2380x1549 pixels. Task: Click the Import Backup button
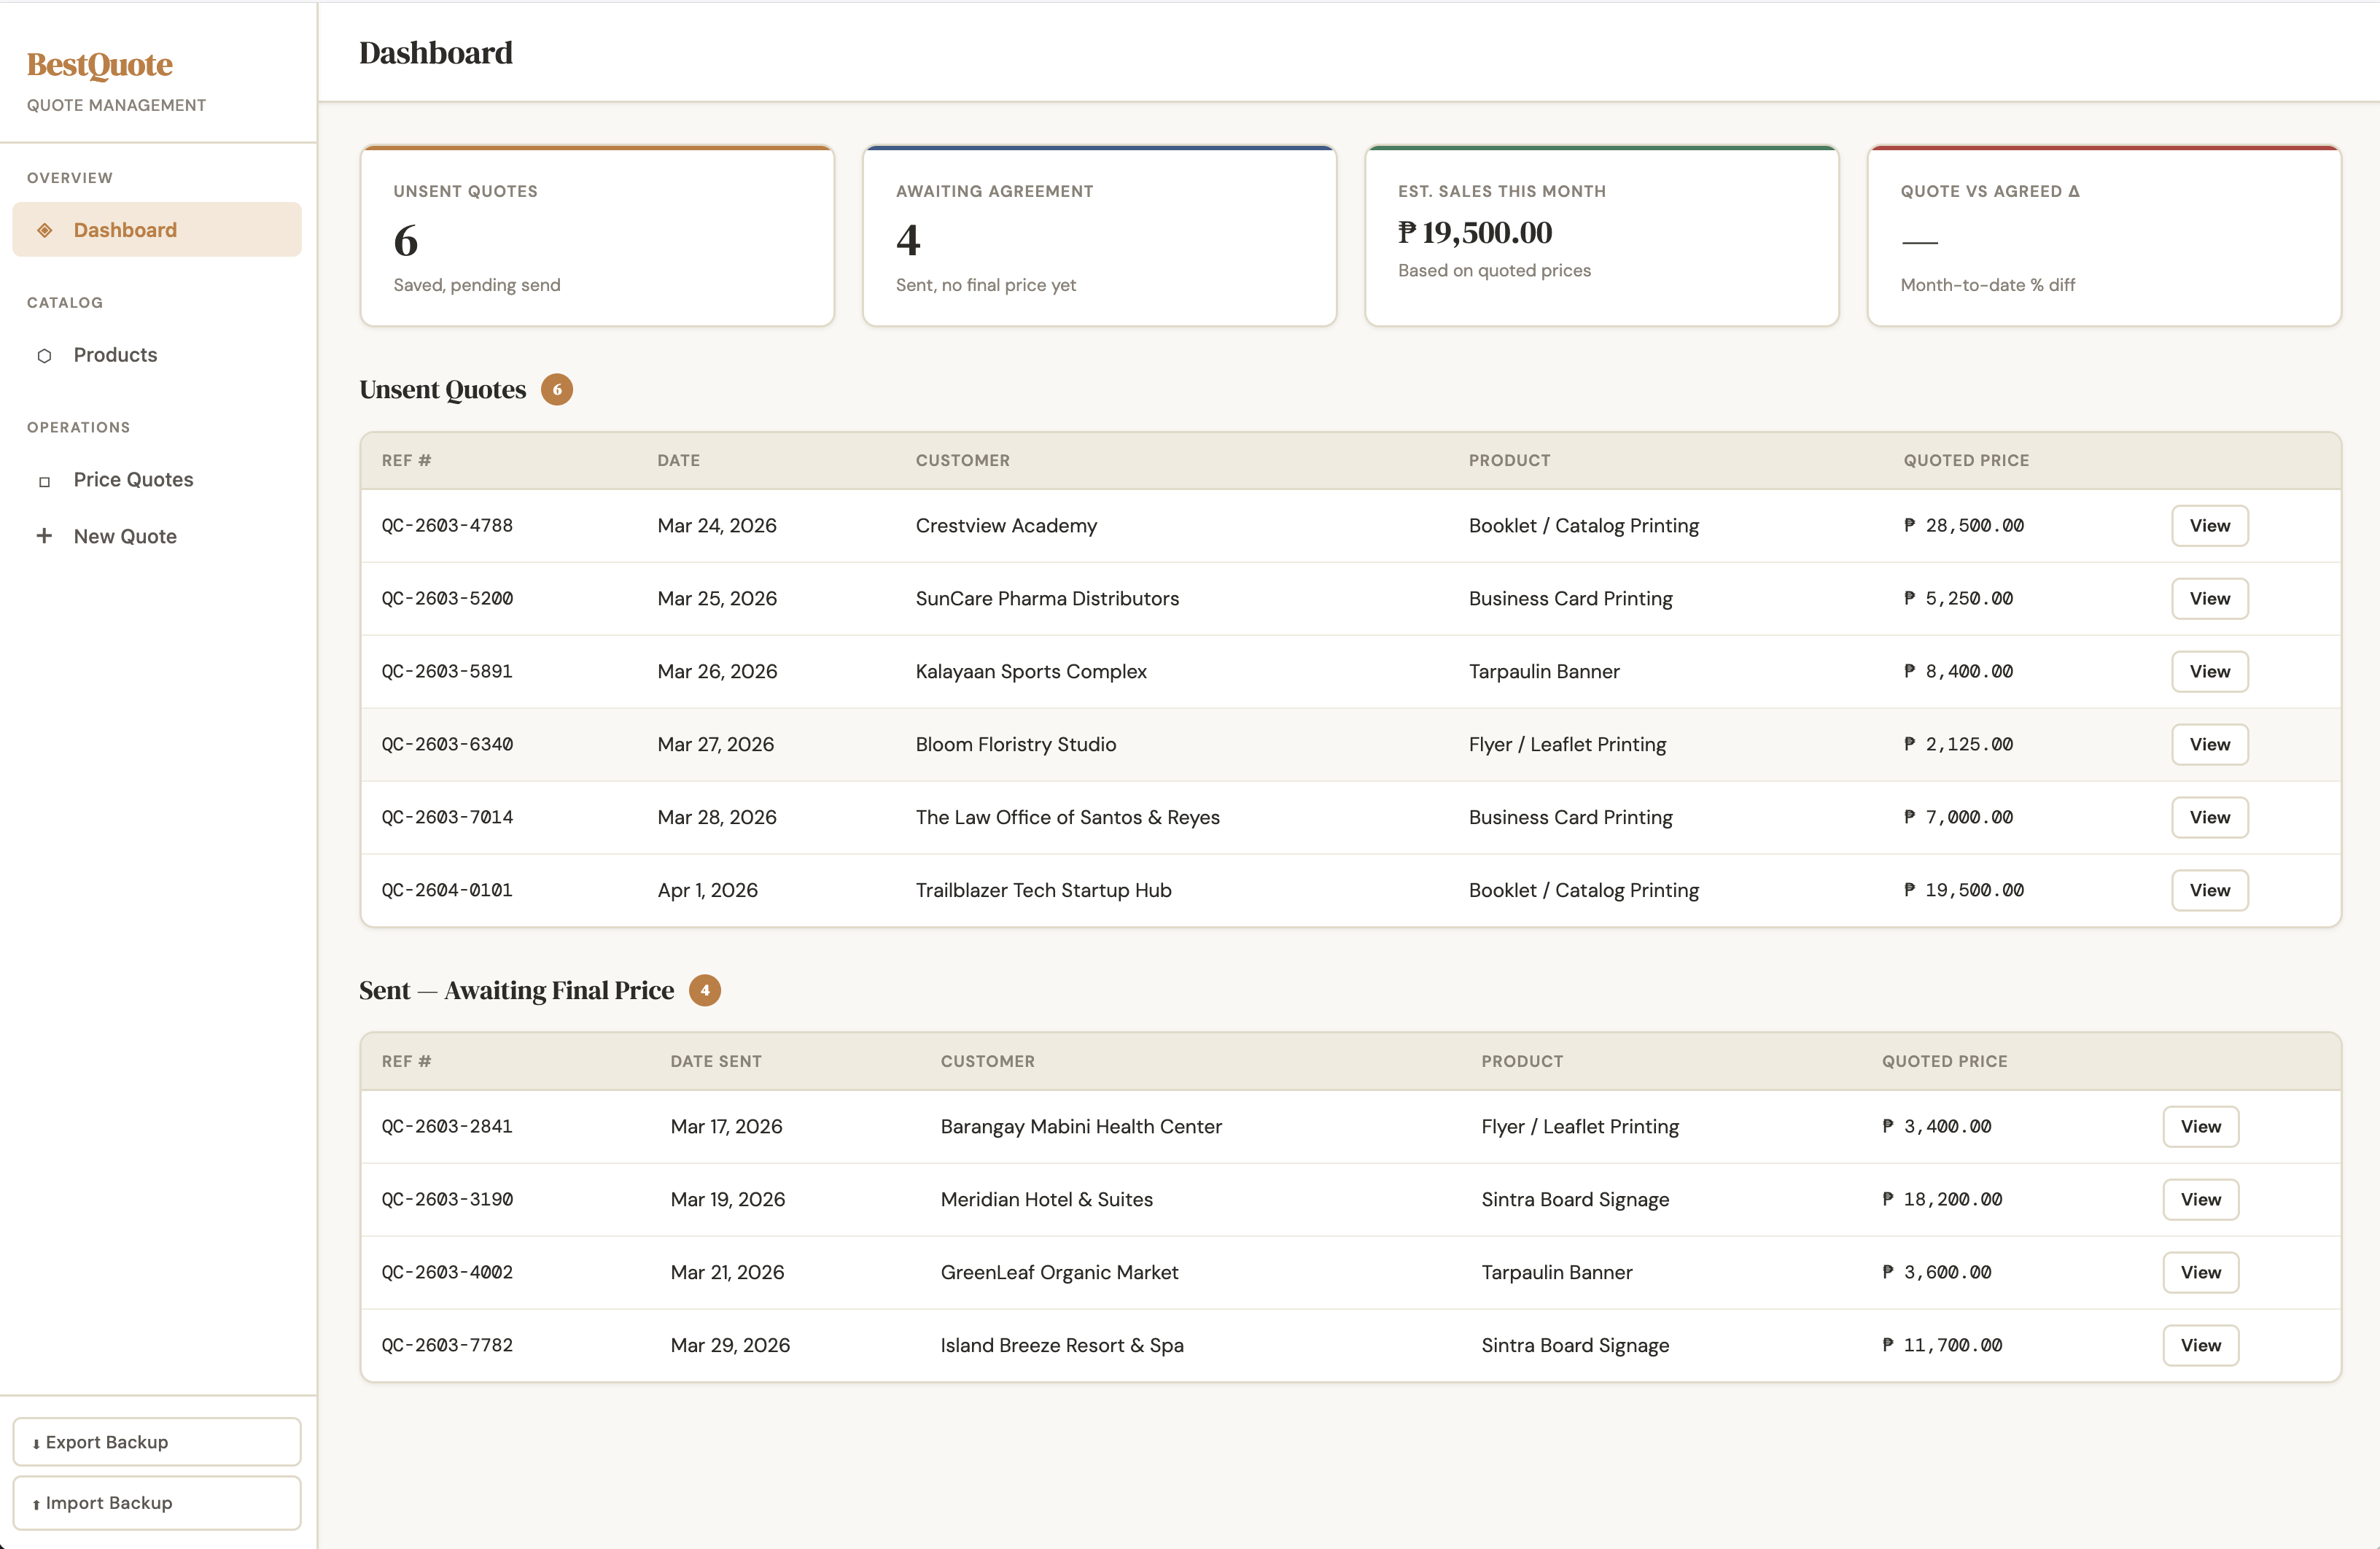157,1503
